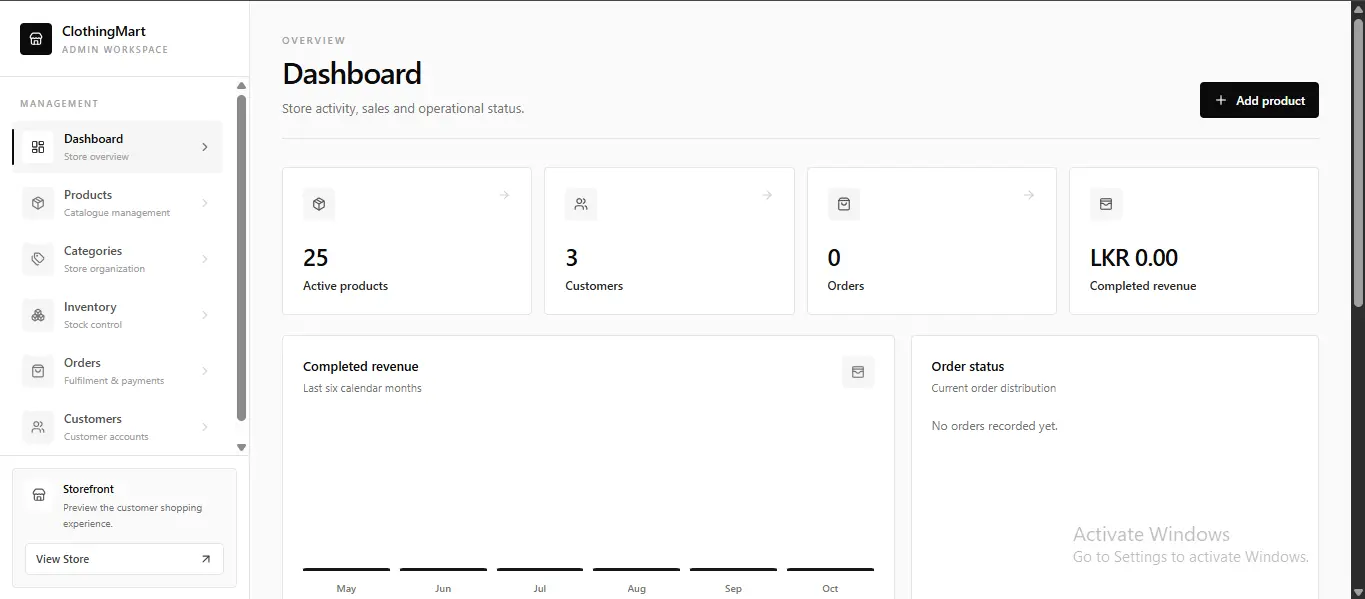Click the external-link arrow in View Store
This screenshot has width=1365, height=599.
206,559
